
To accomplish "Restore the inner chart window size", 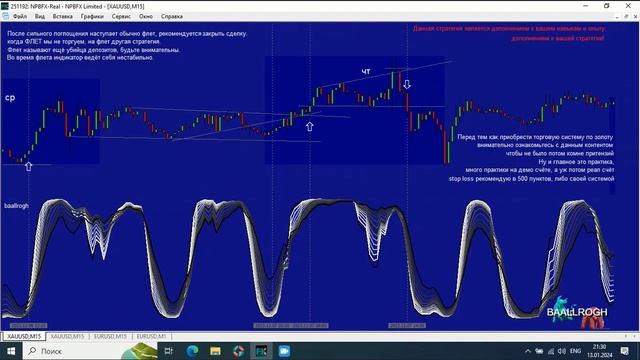I will [x=626, y=17].
